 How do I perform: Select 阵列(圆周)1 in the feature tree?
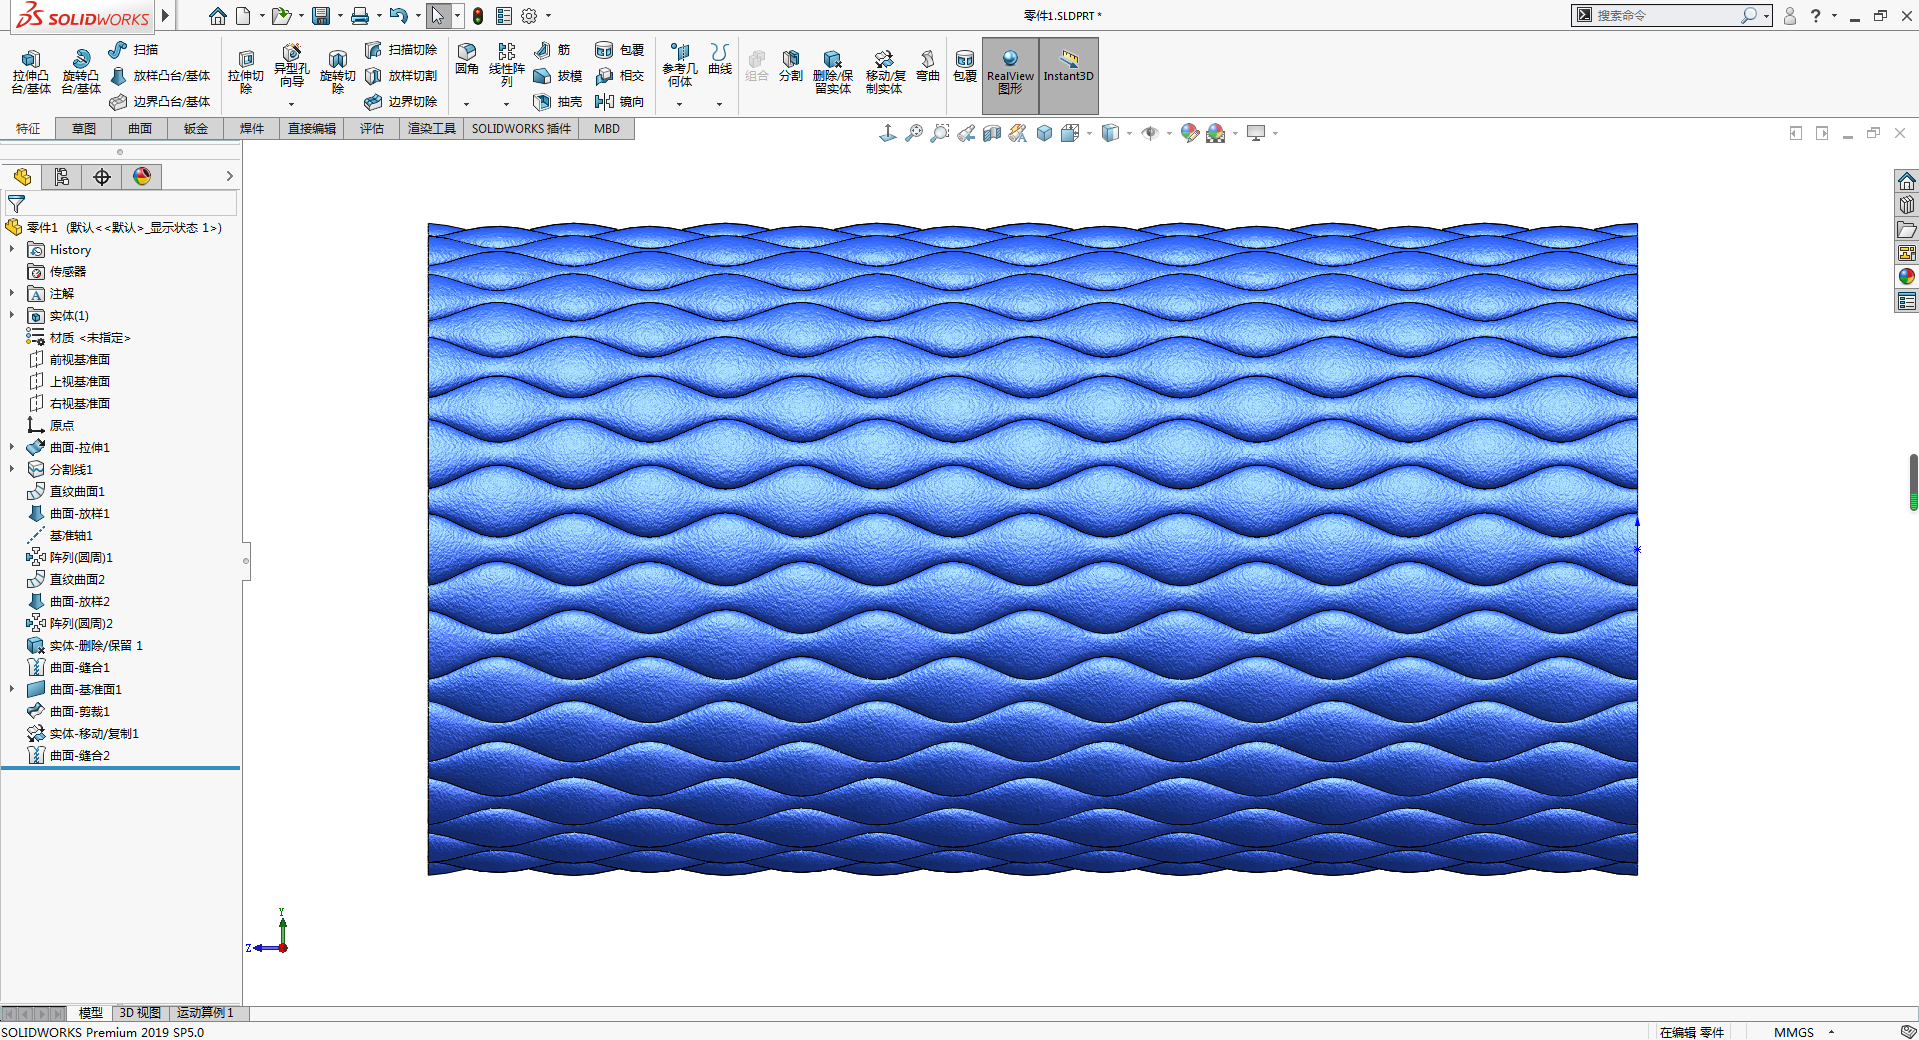pos(80,557)
